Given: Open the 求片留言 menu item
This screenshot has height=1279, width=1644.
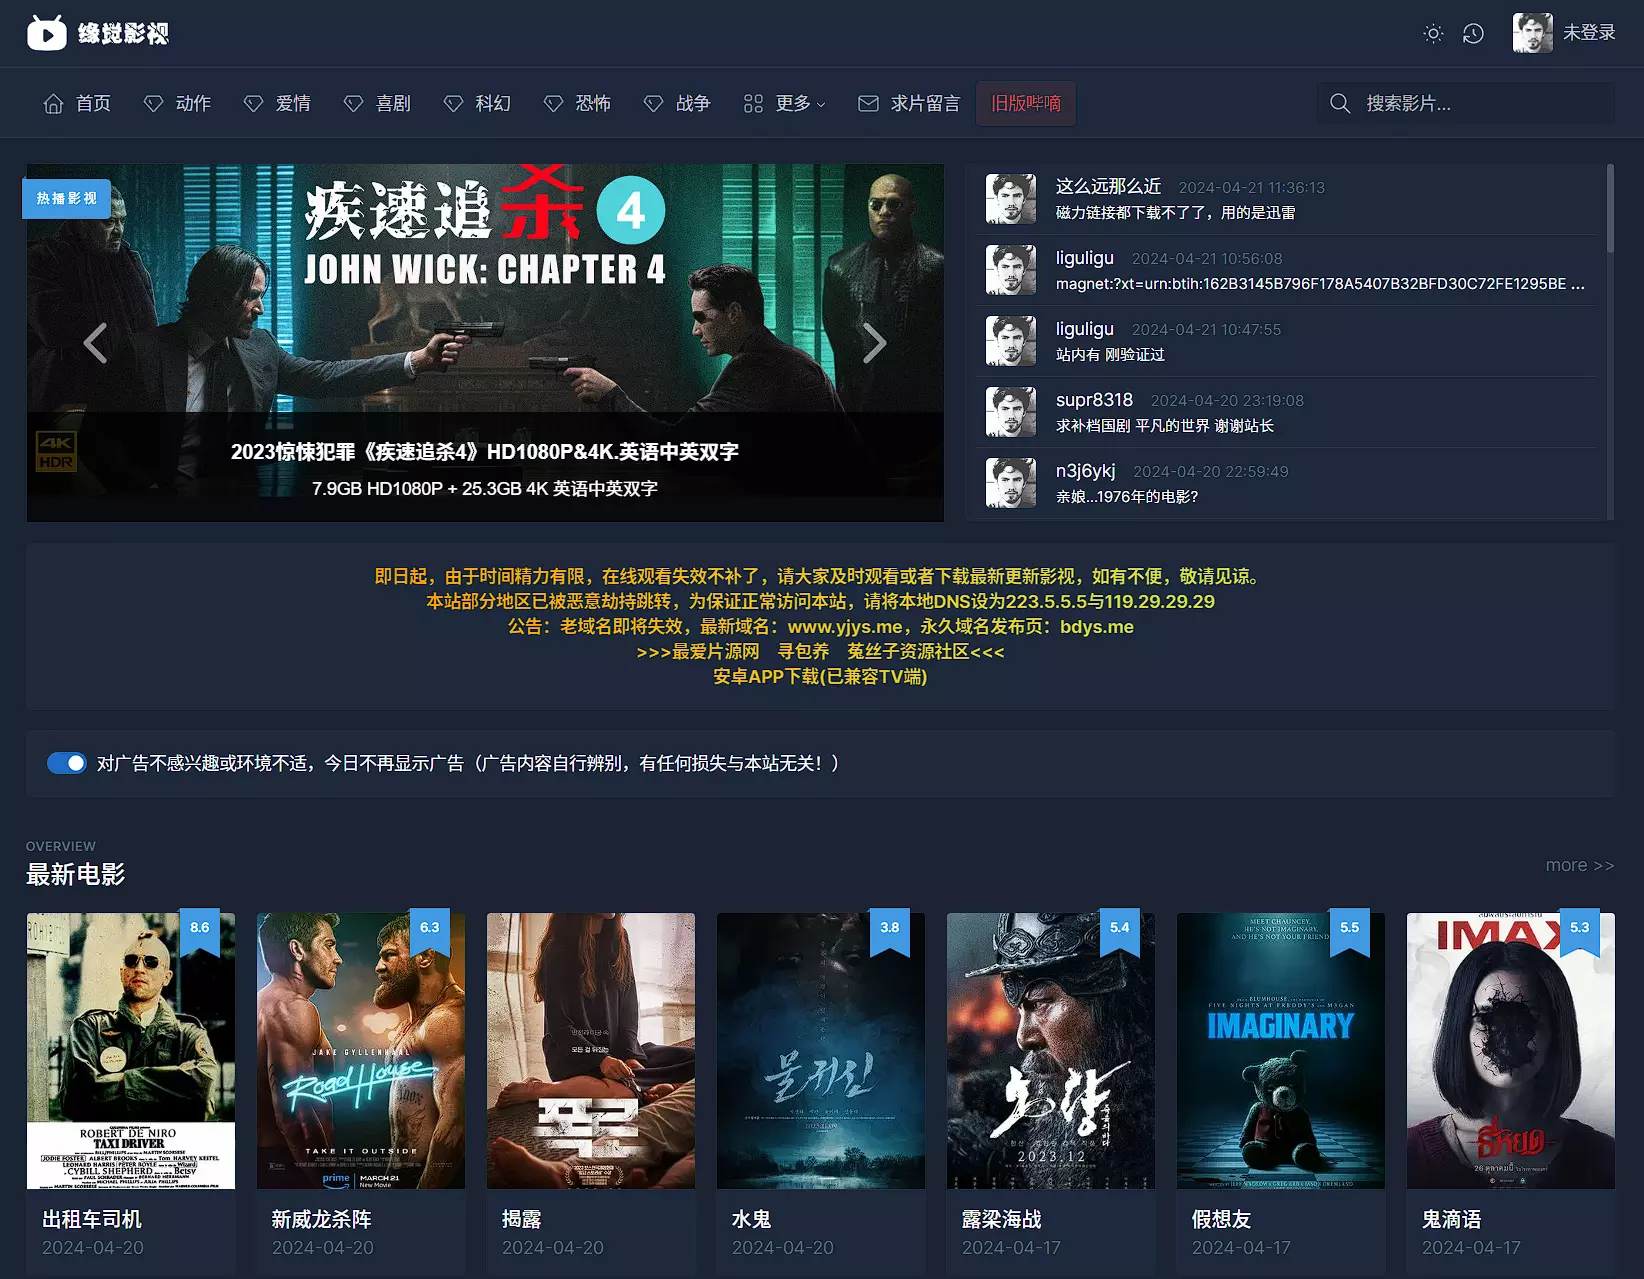Looking at the screenshot, I should [x=909, y=103].
